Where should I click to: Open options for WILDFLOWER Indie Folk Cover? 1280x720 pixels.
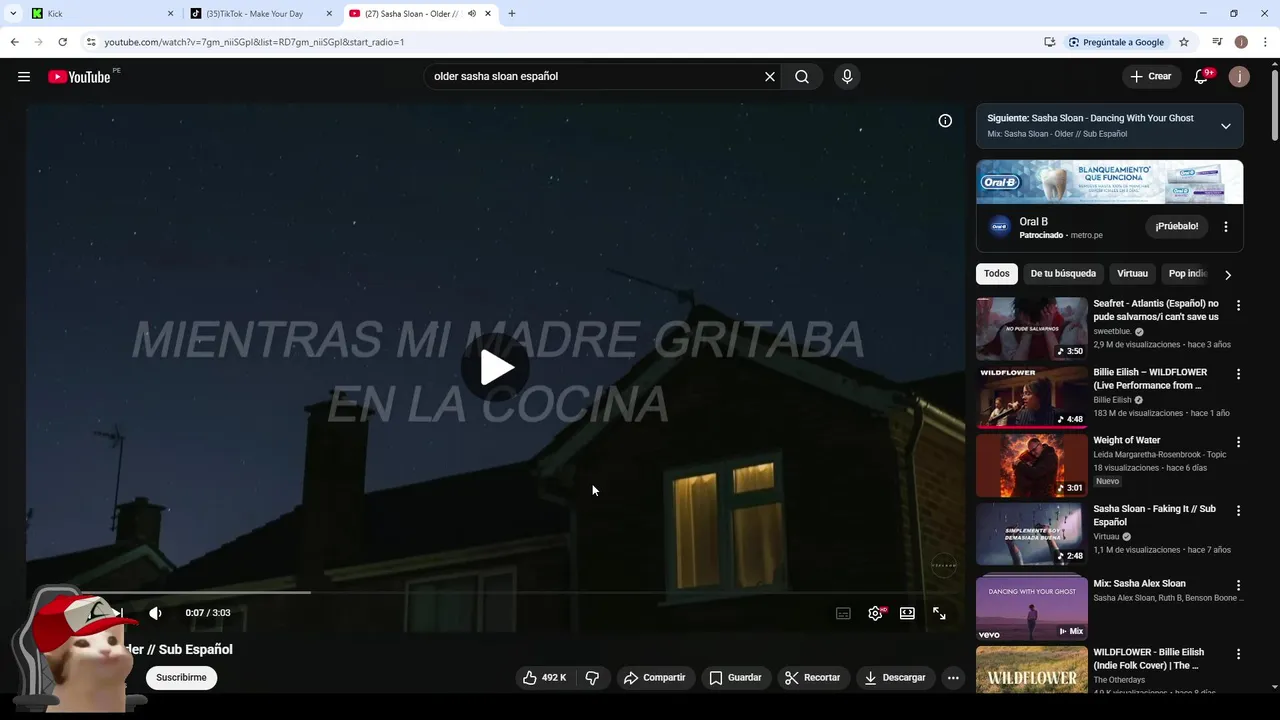click(1238, 654)
